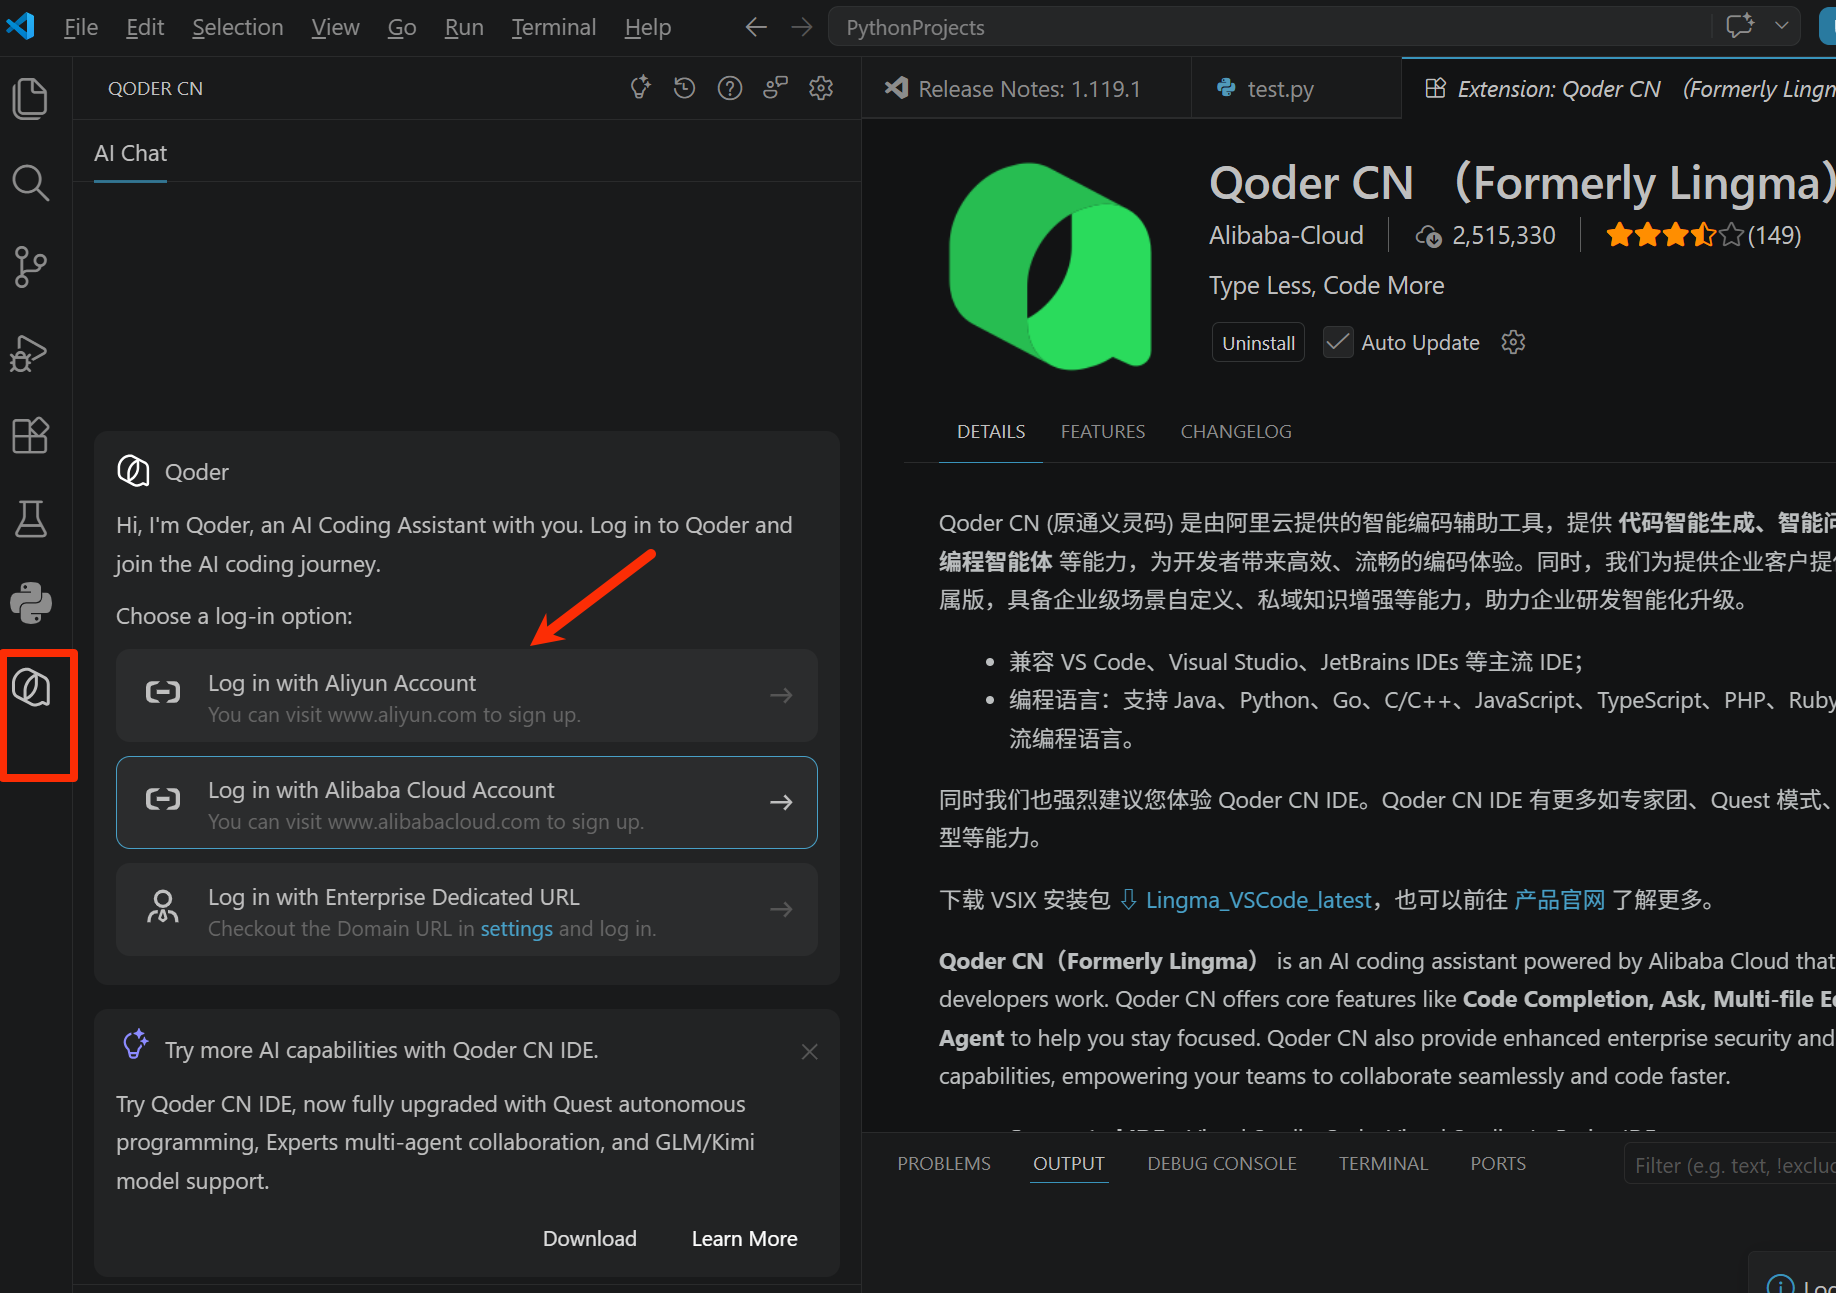
Task: Uninstall the Qoder CN extension
Action: (1258, 342)
